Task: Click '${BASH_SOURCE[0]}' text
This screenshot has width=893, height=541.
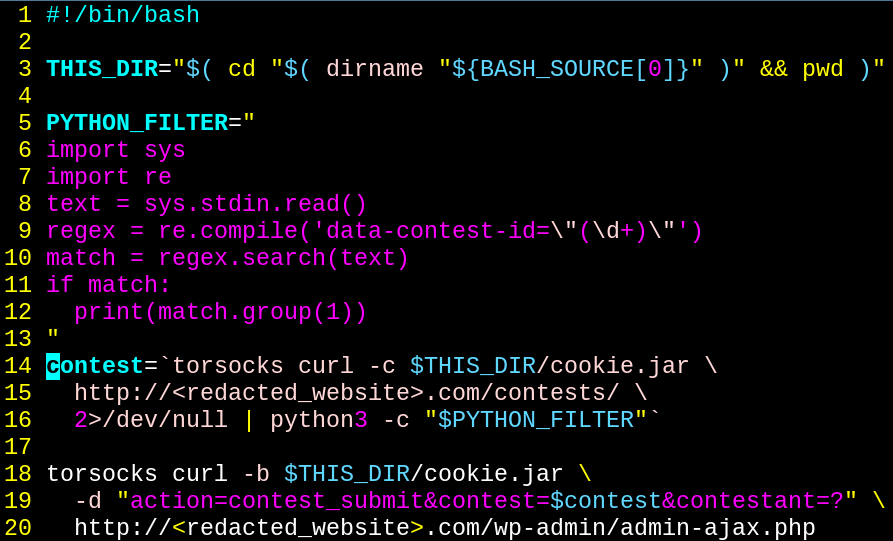Action: tap(570, 69)
